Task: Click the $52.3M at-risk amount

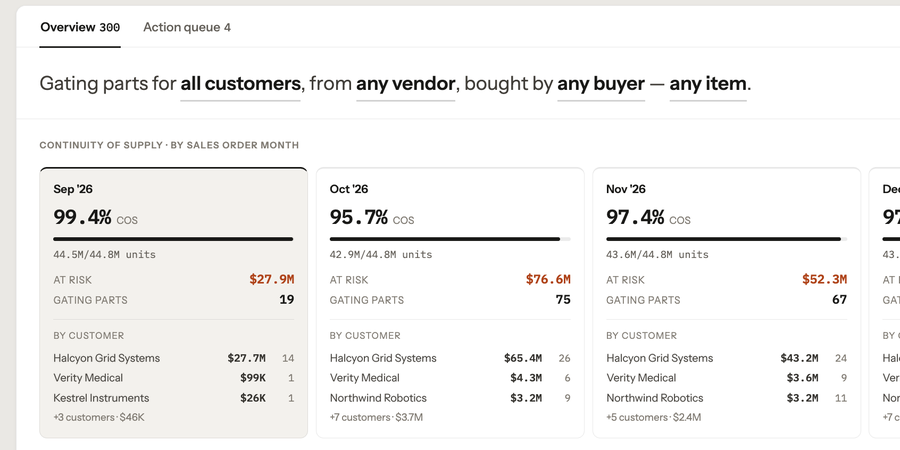Action: (824, 280)
